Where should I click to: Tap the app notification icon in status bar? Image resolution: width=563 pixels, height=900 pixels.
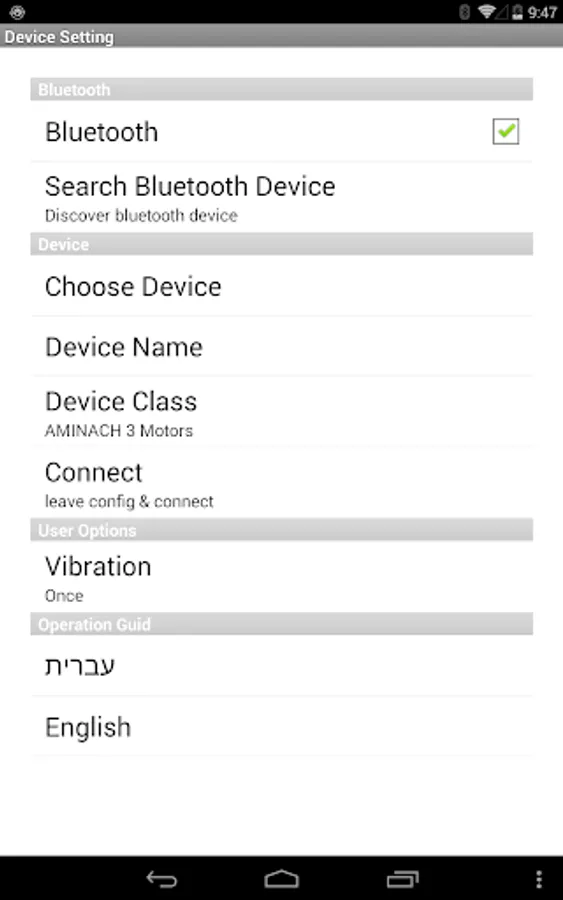click(17, 11)
